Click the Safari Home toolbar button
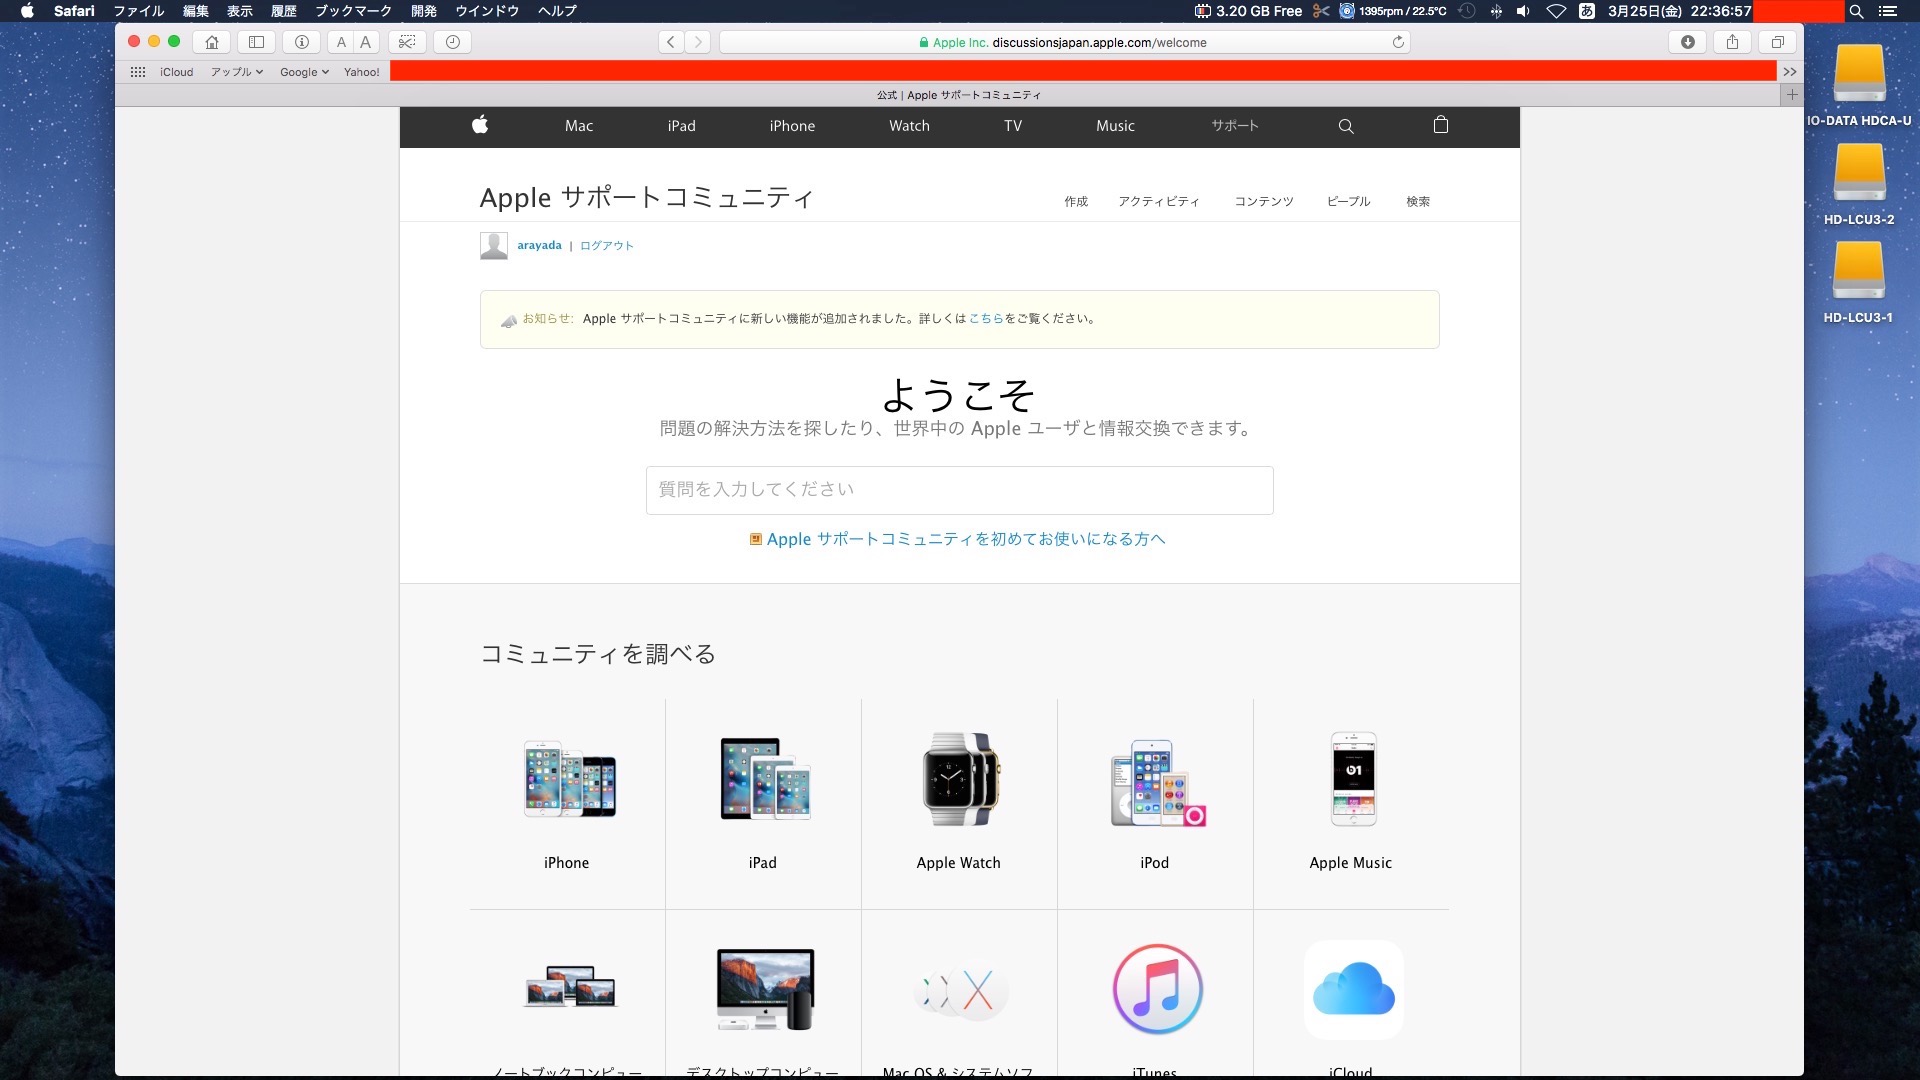 click(211, 42)
